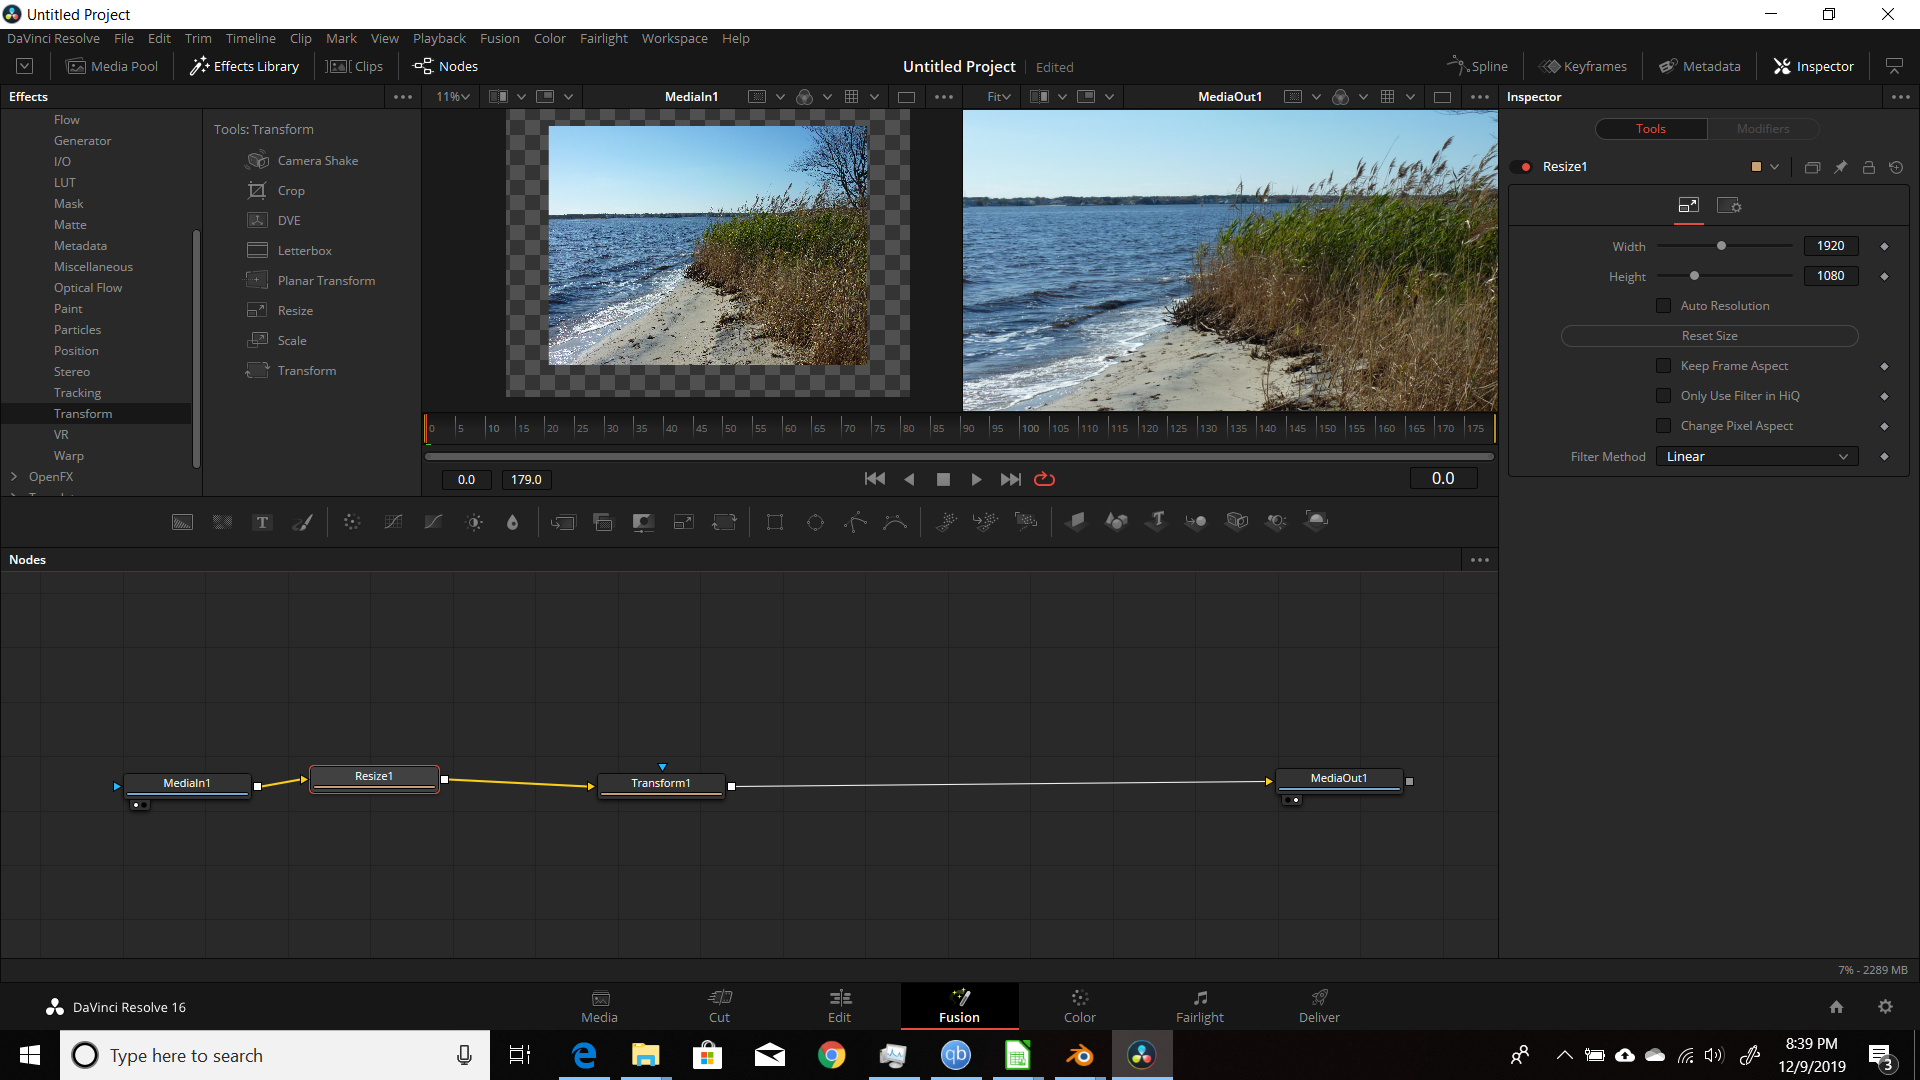Add a Paint node from toolbar
This screenshot has width=1920, height=1080.
click(x=302, y=522)
